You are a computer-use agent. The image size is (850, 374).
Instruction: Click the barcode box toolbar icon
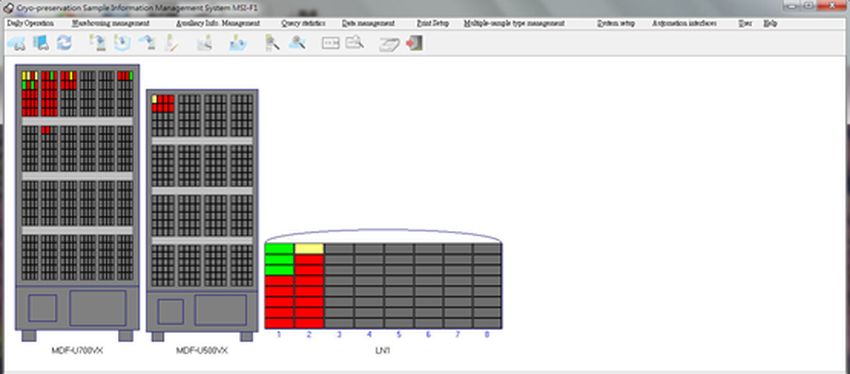pyautogui.click(x=330, y=43)
